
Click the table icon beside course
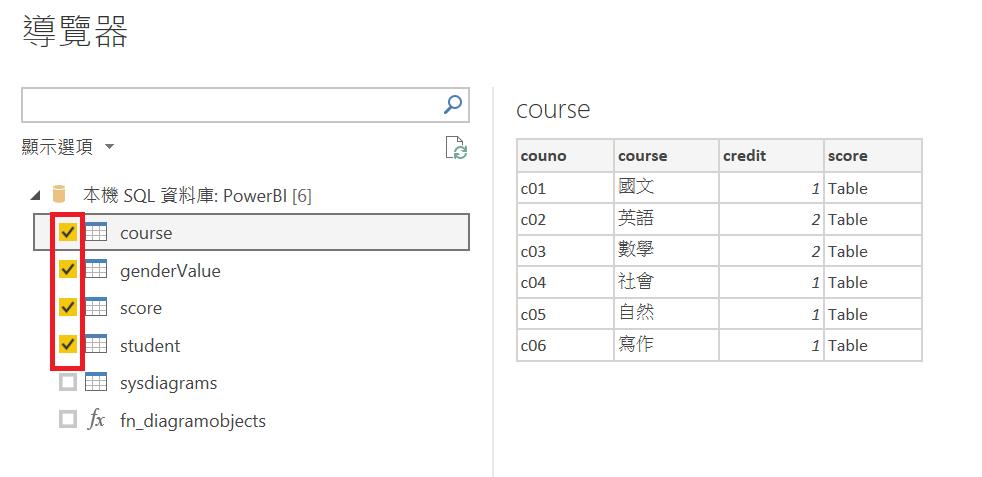coord(96,233)
